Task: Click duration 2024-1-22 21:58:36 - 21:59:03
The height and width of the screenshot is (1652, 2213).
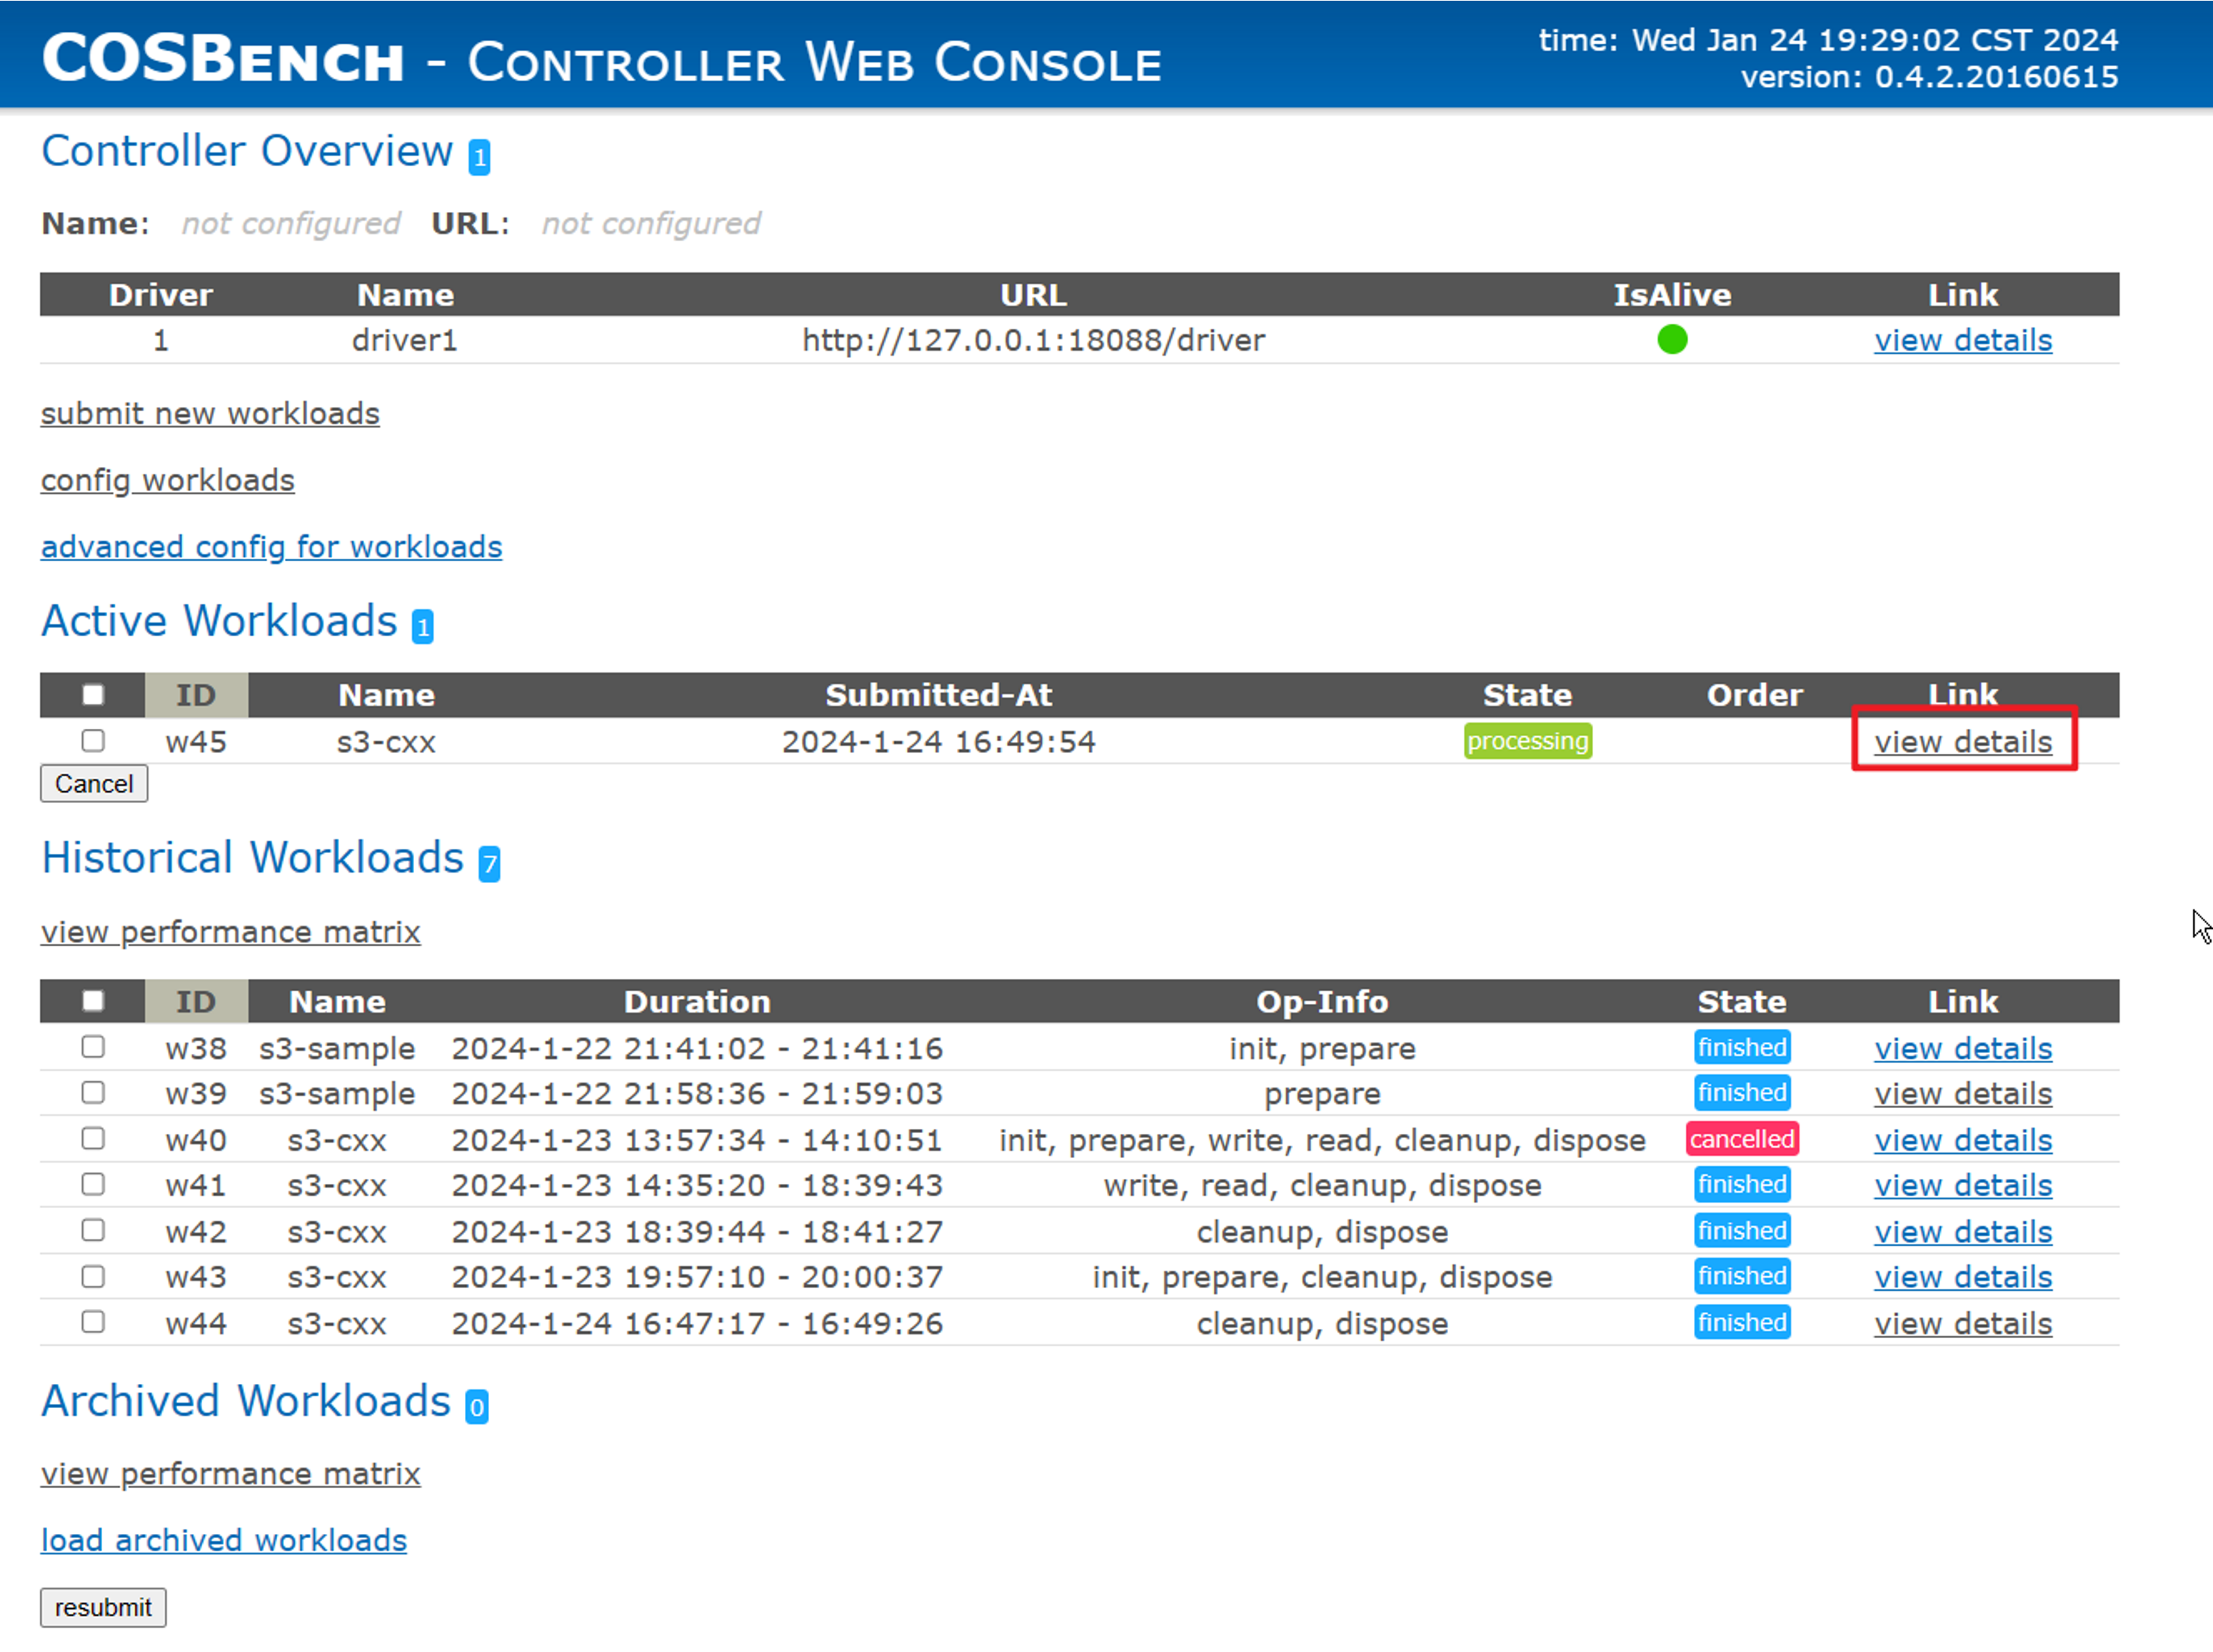Action: [x=697, y=1094]
